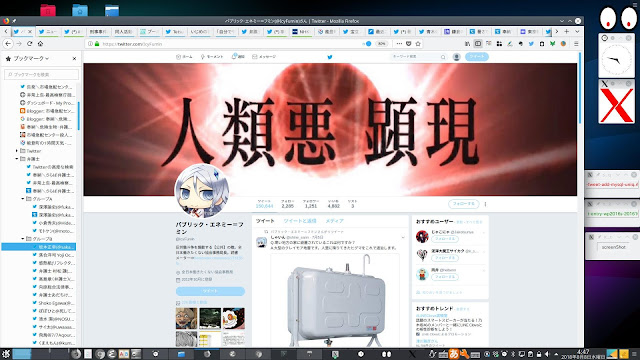Follow the third suggested user

click(x=444, y=277)
